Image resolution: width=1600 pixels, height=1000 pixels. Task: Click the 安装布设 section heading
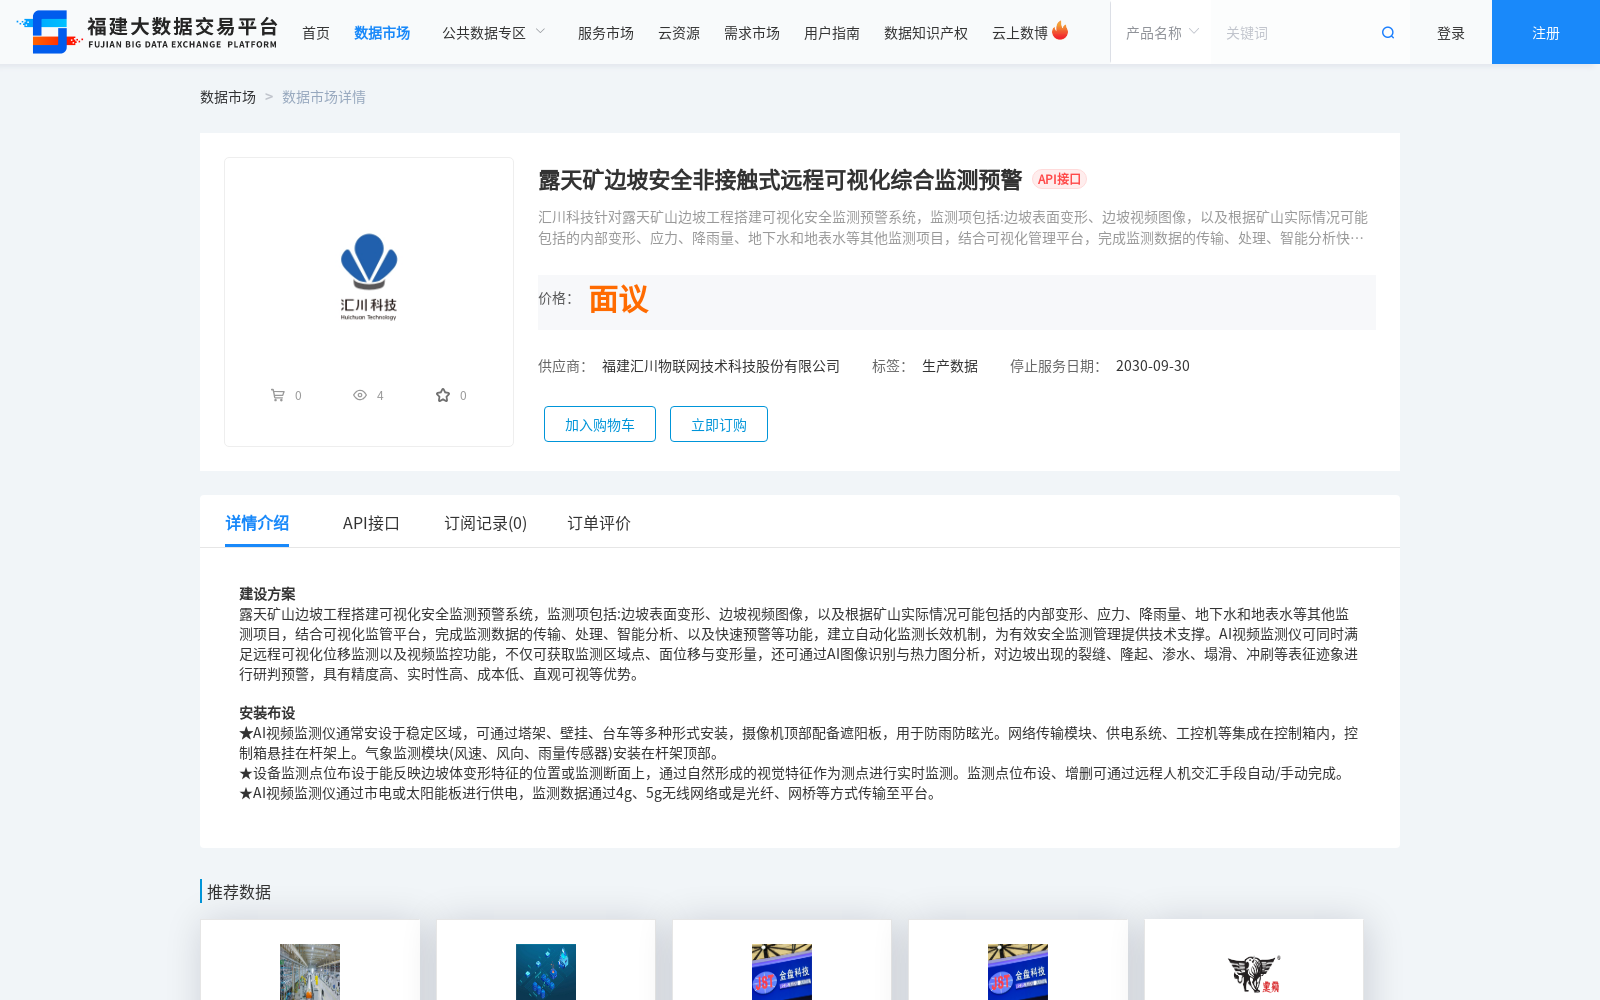267,713
